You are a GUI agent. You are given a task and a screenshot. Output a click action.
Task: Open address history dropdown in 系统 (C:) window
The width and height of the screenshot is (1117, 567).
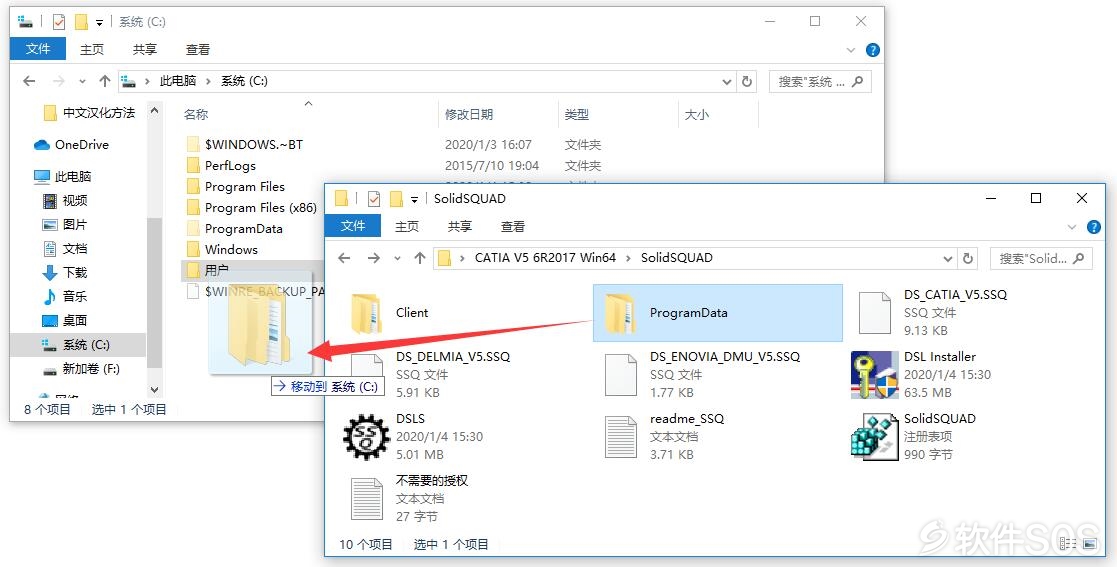(x=727, y=81)
